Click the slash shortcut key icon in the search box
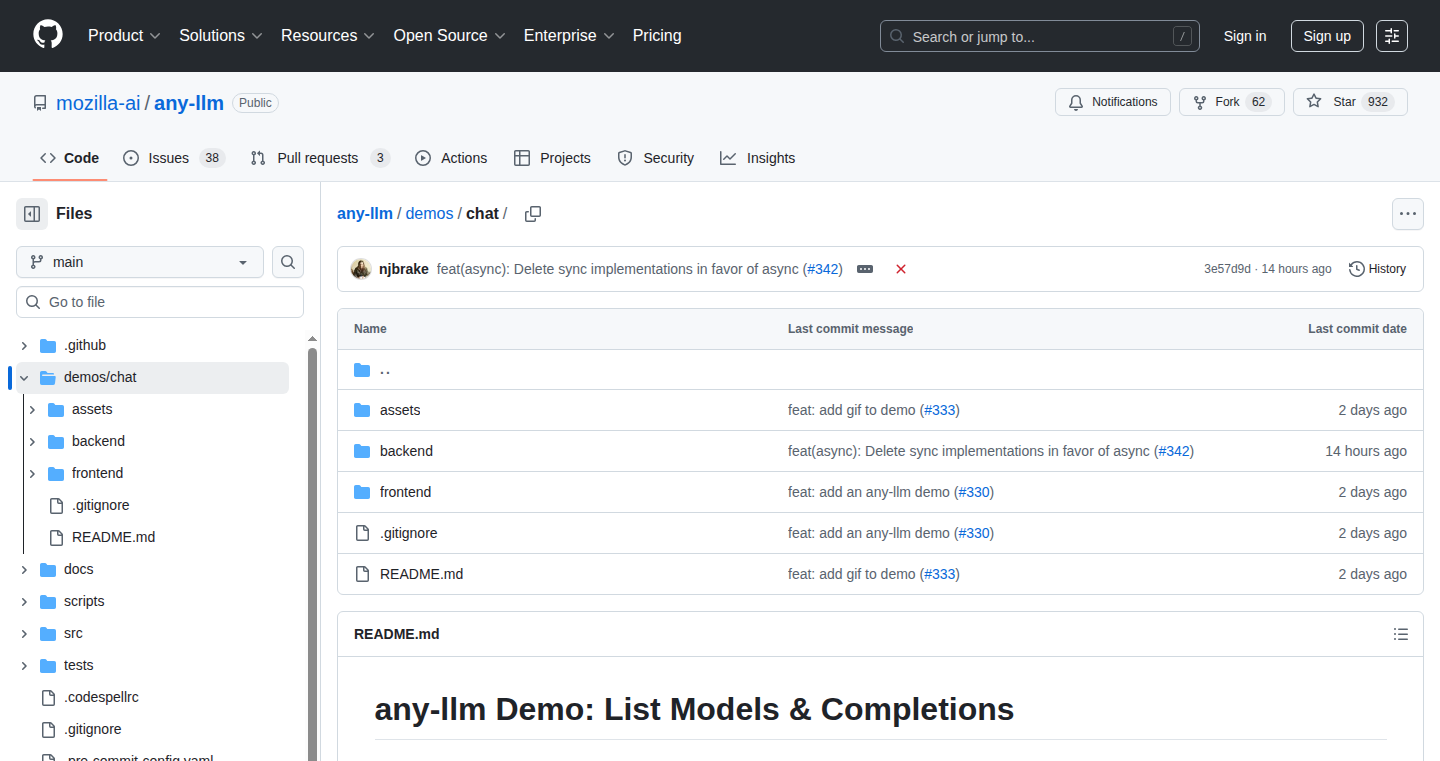Screen dimensions: 1440x761 [1182, 37]
